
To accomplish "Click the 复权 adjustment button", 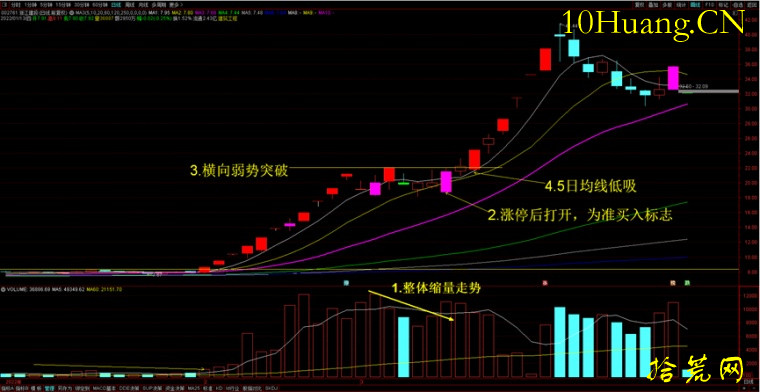I will (639, 5).
